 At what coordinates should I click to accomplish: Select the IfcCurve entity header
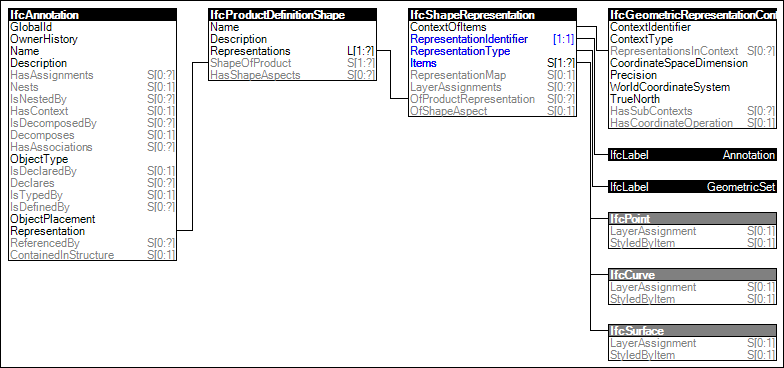692,274
